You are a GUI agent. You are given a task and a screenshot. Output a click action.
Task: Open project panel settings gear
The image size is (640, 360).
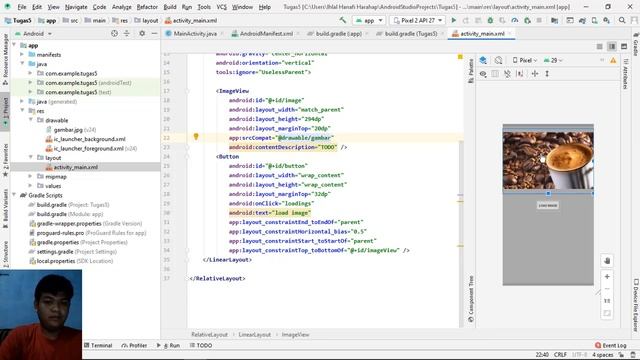(x=142, y=33)
